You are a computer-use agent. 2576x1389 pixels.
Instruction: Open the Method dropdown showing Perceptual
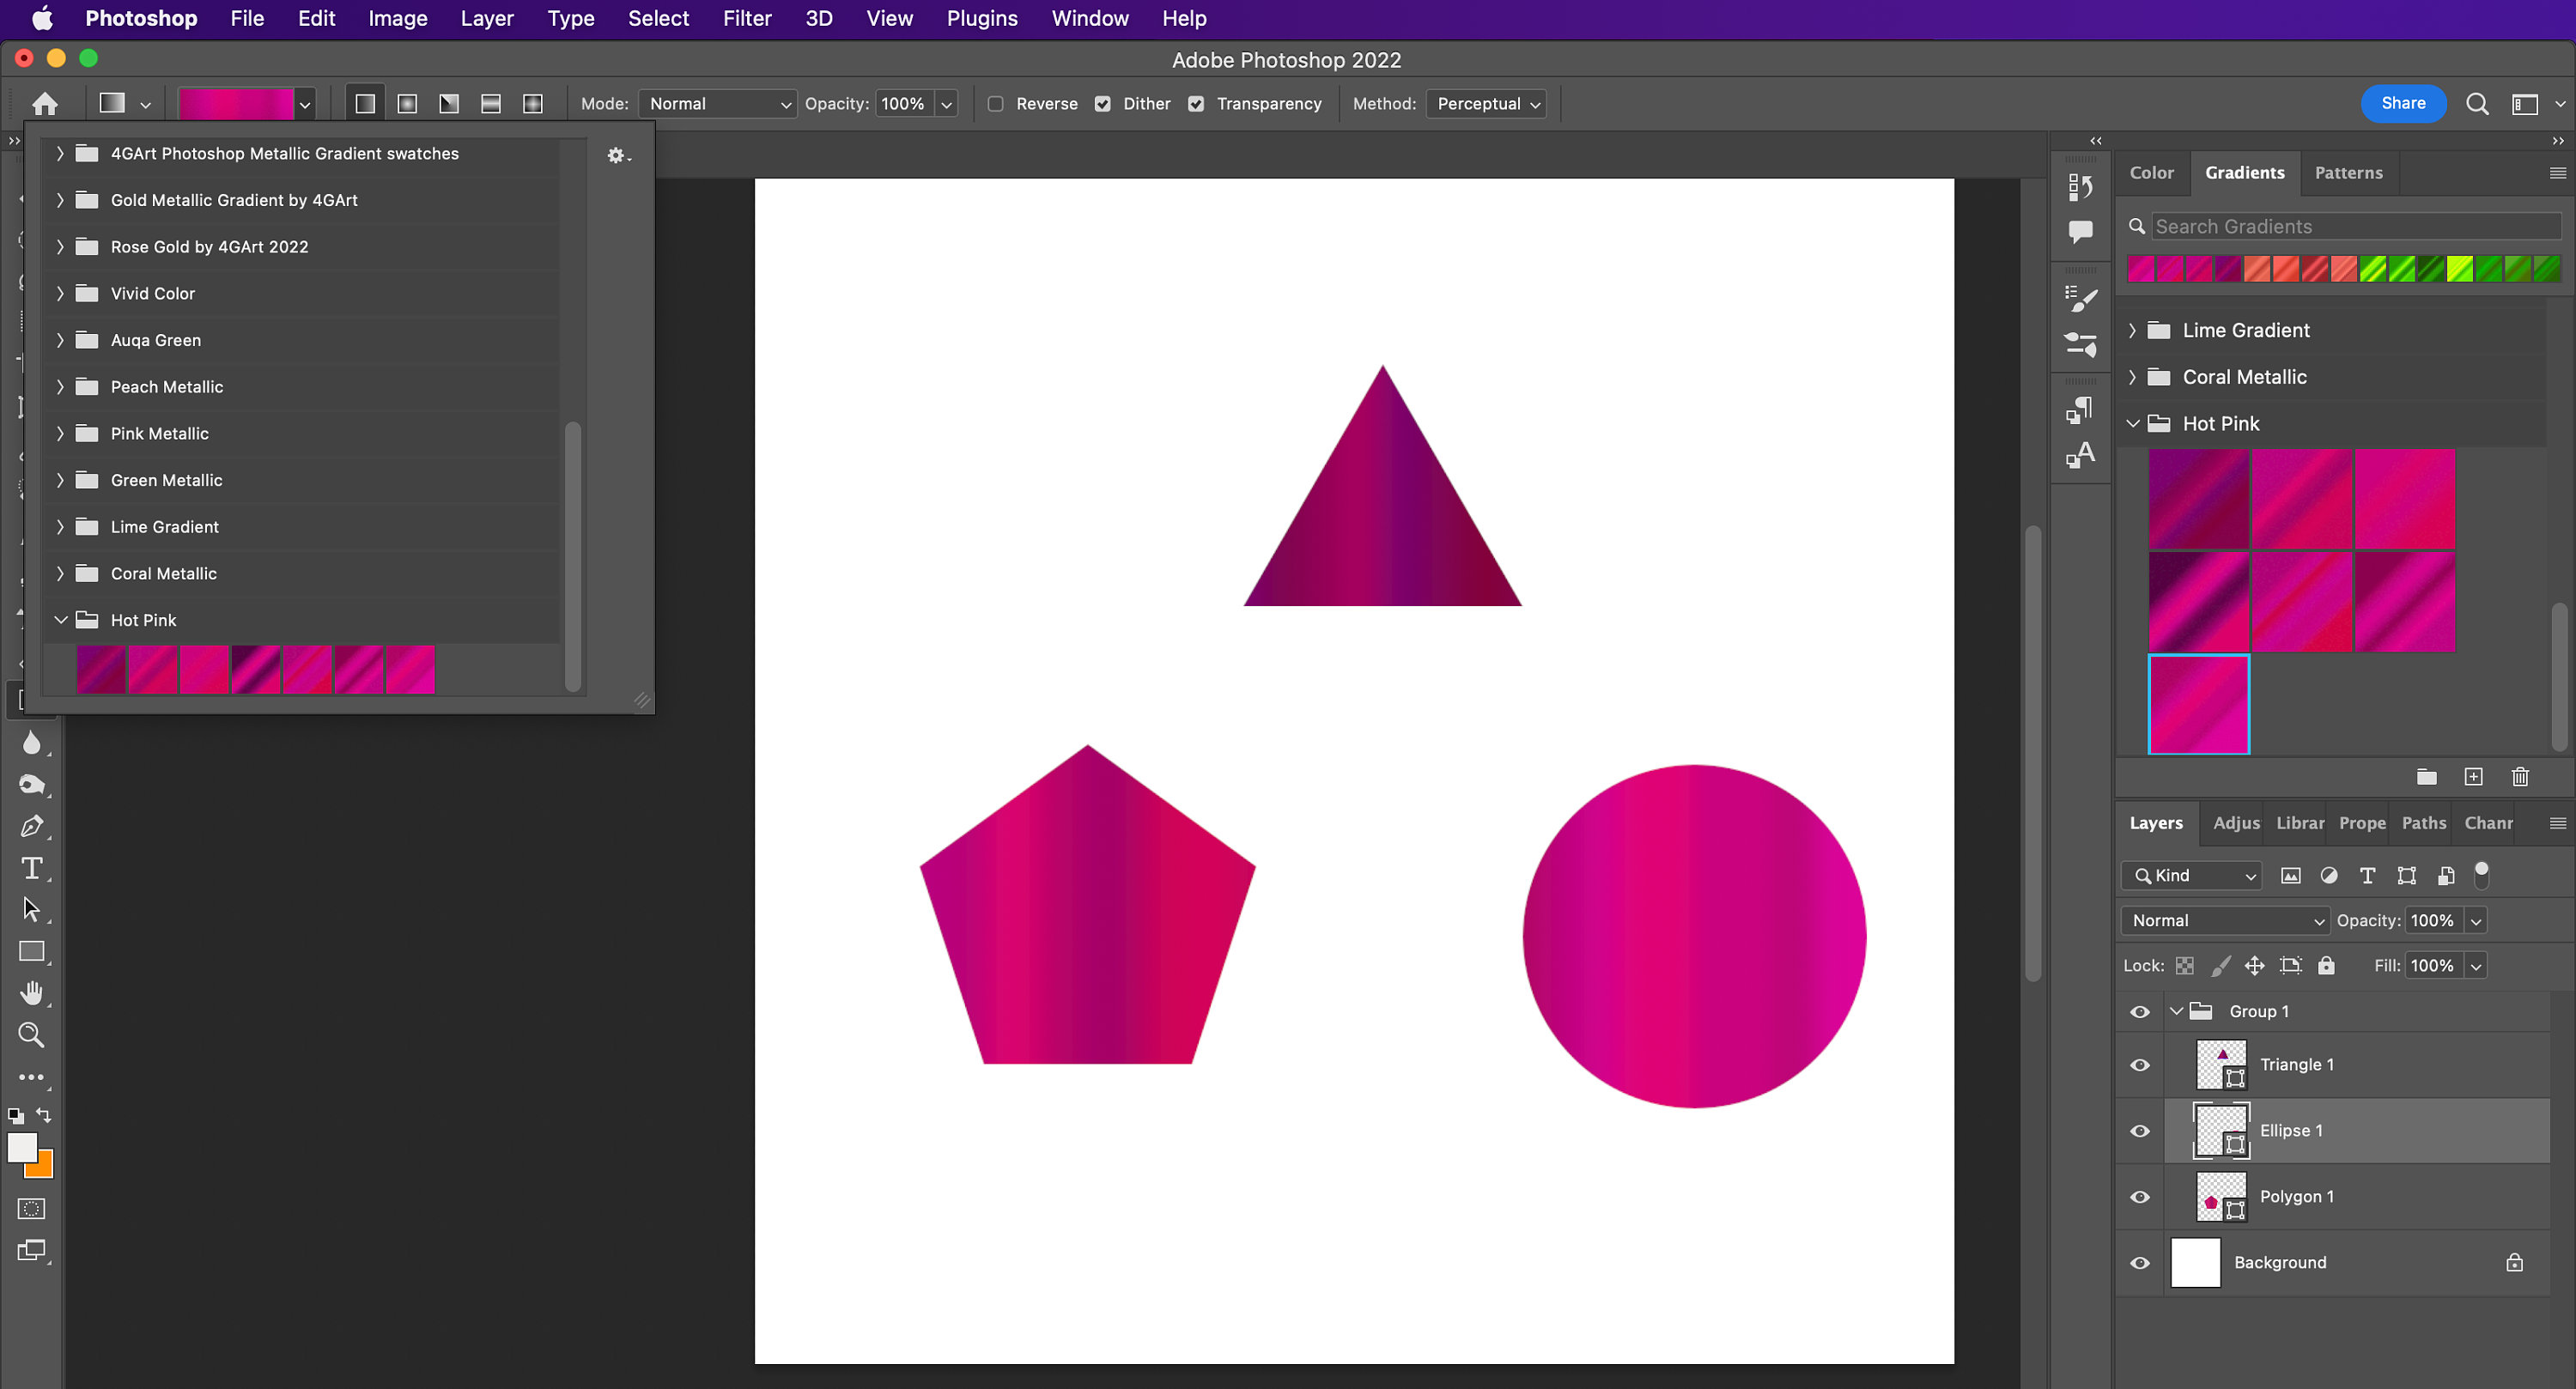point(1487,103)
